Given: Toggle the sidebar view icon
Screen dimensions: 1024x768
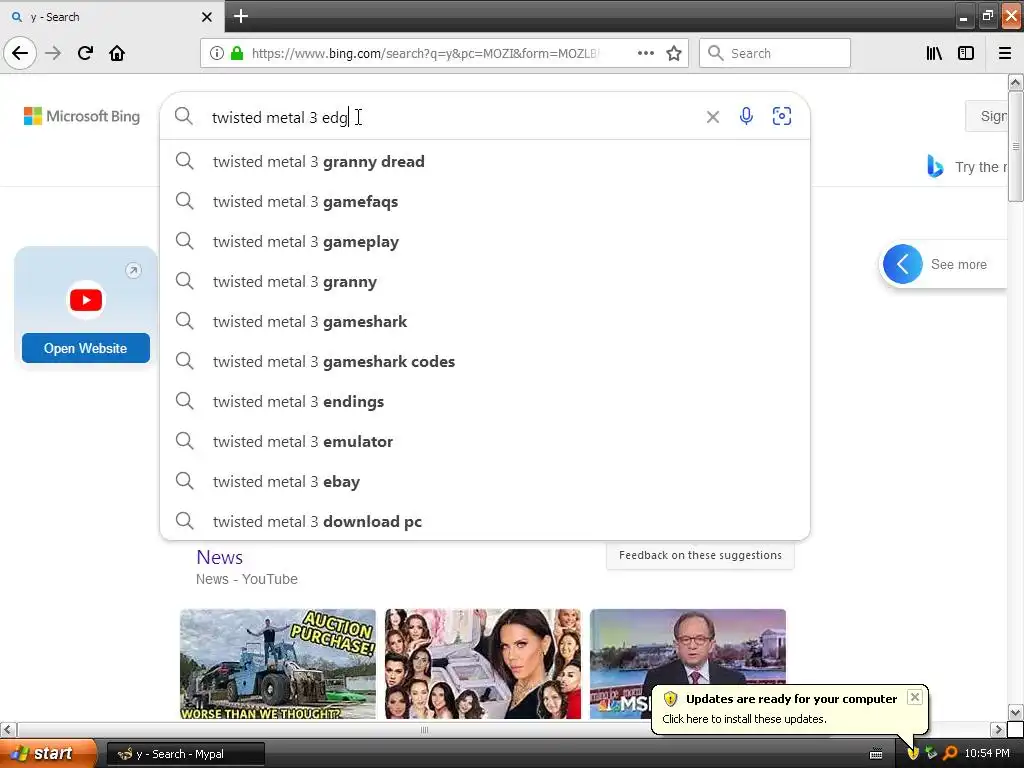Looking at the screenshot, I should pyautogui.click(x=966, y=53).
